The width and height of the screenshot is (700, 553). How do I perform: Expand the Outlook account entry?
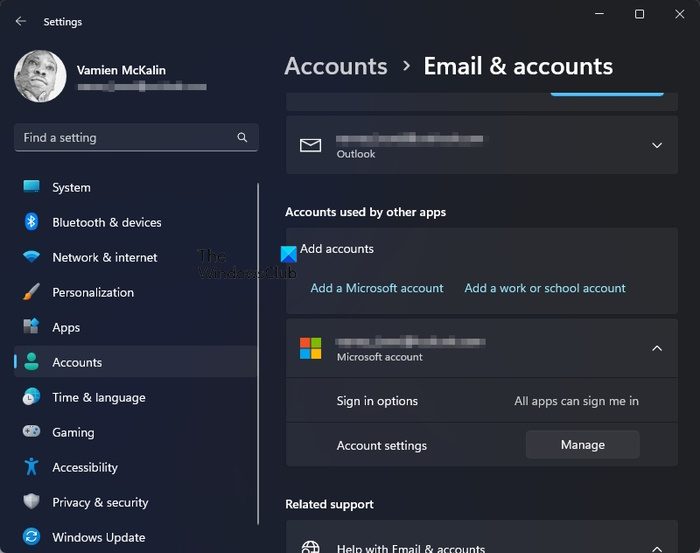pos(657,145)
